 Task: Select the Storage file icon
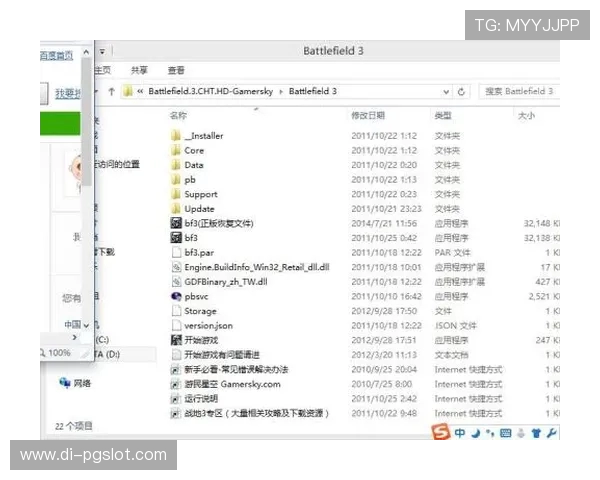pyautogui.click(x=176, y=311)
